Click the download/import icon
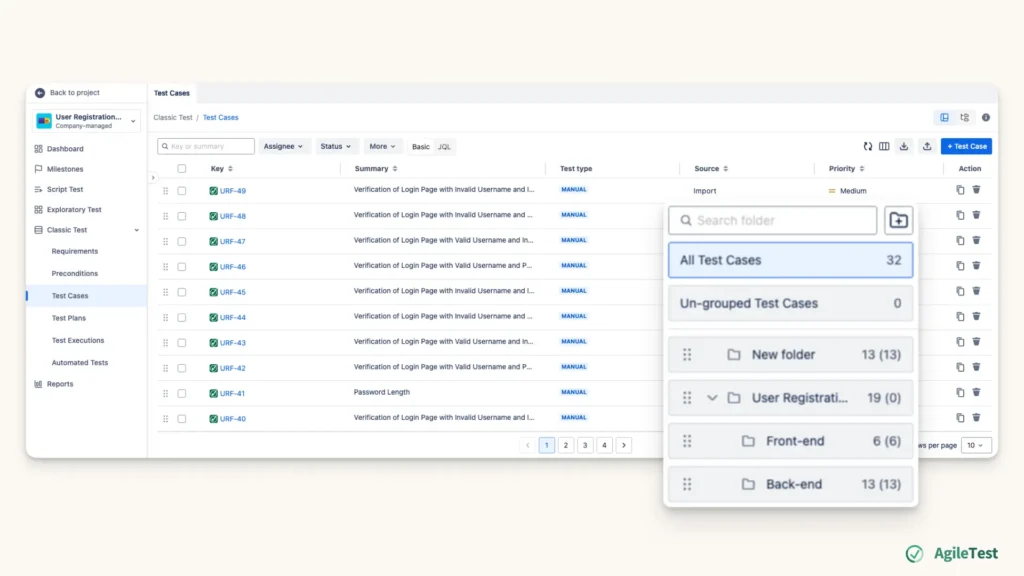This screenshot has height=576, width=1024. (904, 146)
